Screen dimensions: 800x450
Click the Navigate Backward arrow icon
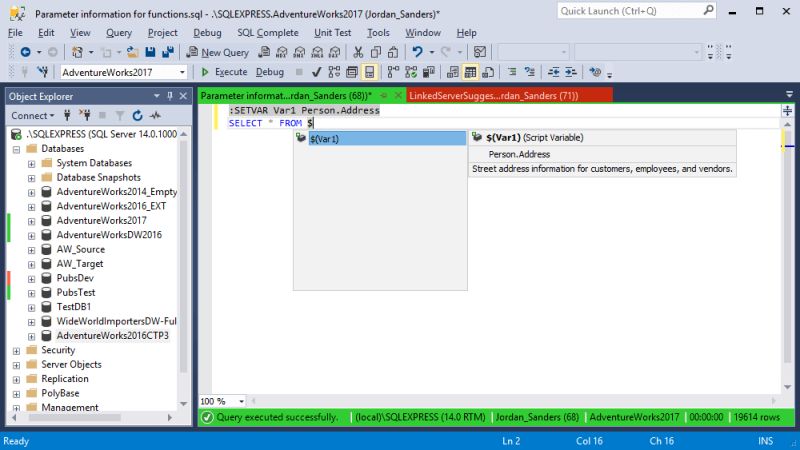click(25, 52)
